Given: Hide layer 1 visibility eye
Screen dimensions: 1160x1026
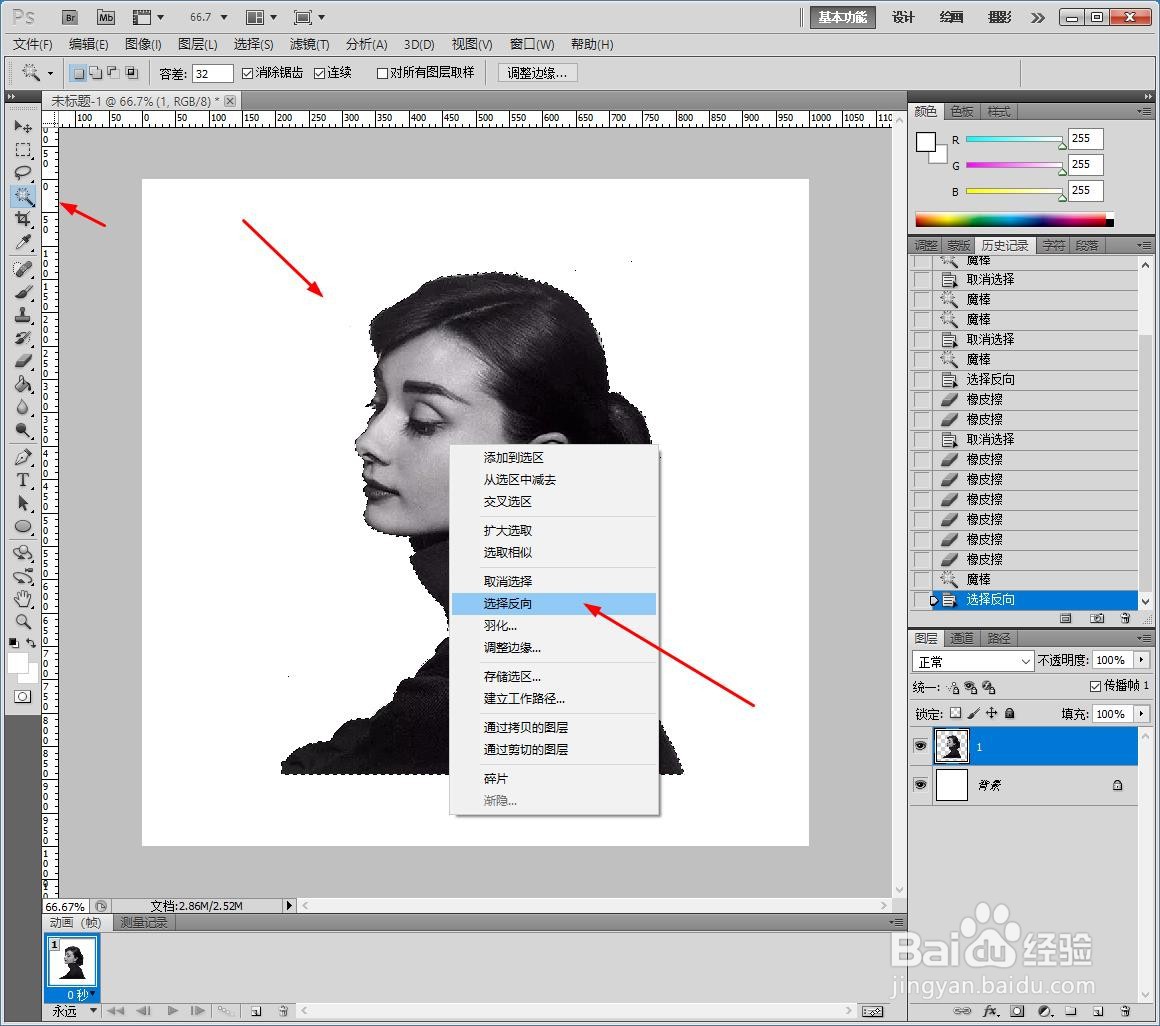Looking at the screenshot, I should pyautogui.click(x=920, y=746).
